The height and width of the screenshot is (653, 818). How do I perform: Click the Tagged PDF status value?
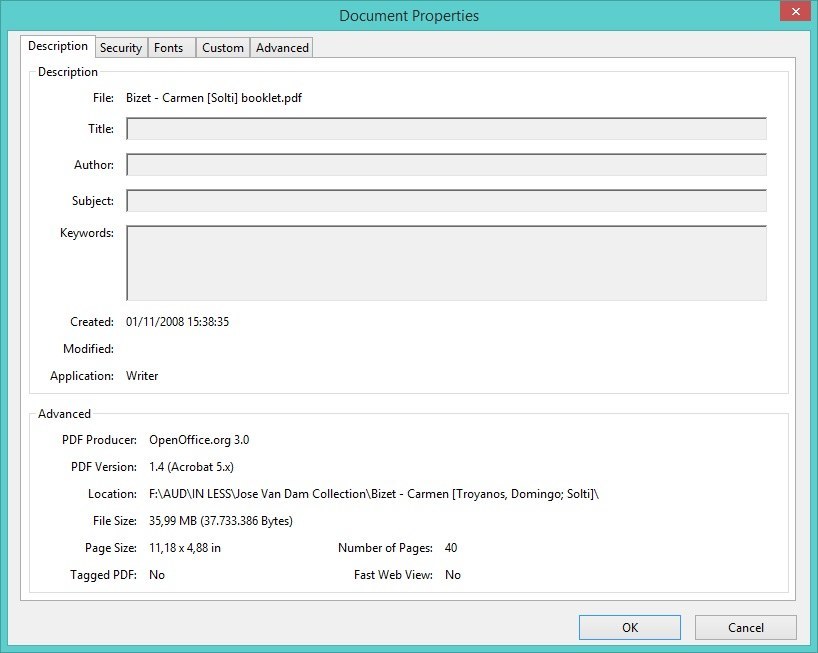point(157,574)
